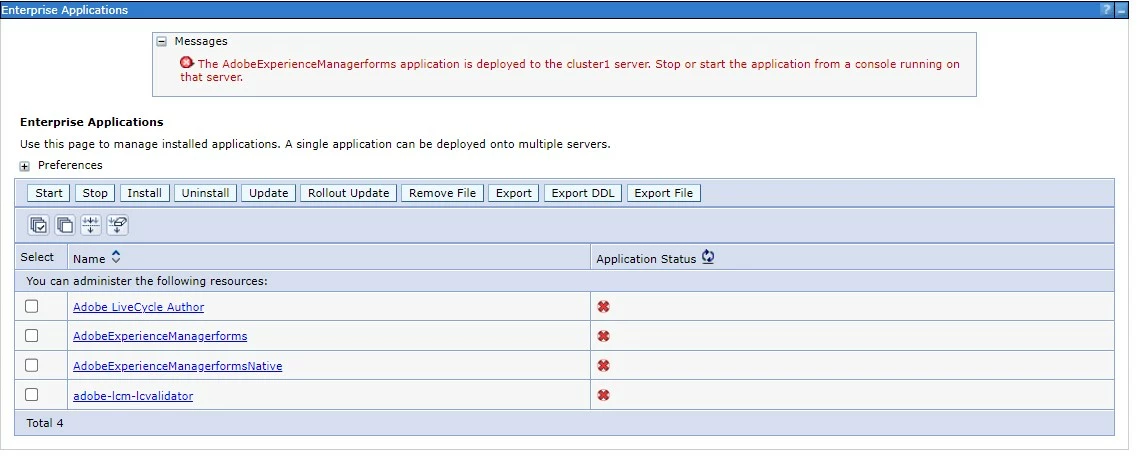Click the Uninstall button
This screenshot has height=466, width=1146.
click(205, 193)
